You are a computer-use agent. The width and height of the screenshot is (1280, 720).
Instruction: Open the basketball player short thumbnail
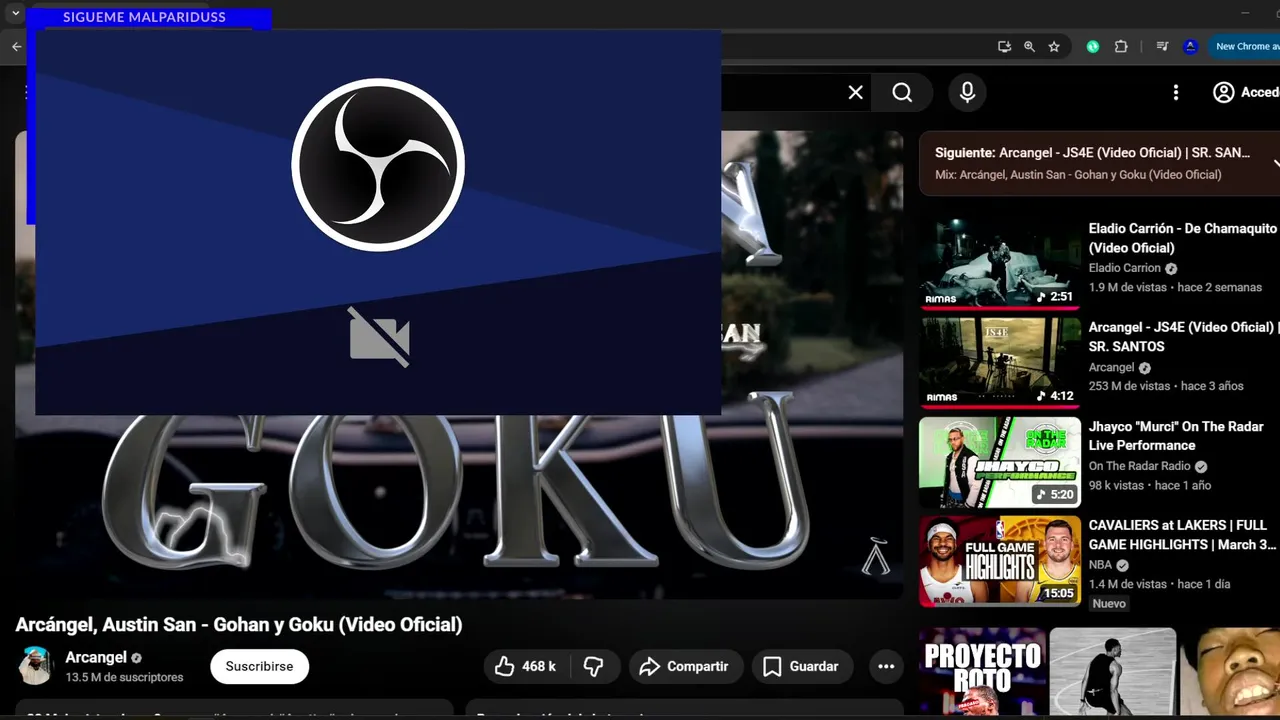(1113, 673)
